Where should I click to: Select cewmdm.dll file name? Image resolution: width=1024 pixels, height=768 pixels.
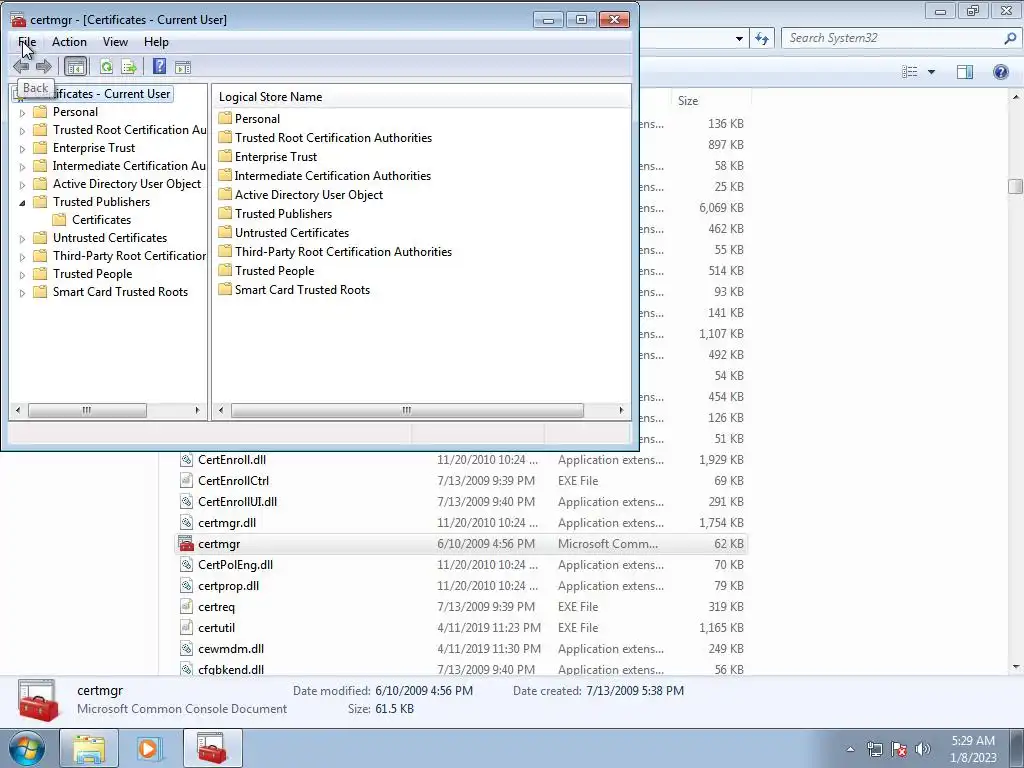231,648
